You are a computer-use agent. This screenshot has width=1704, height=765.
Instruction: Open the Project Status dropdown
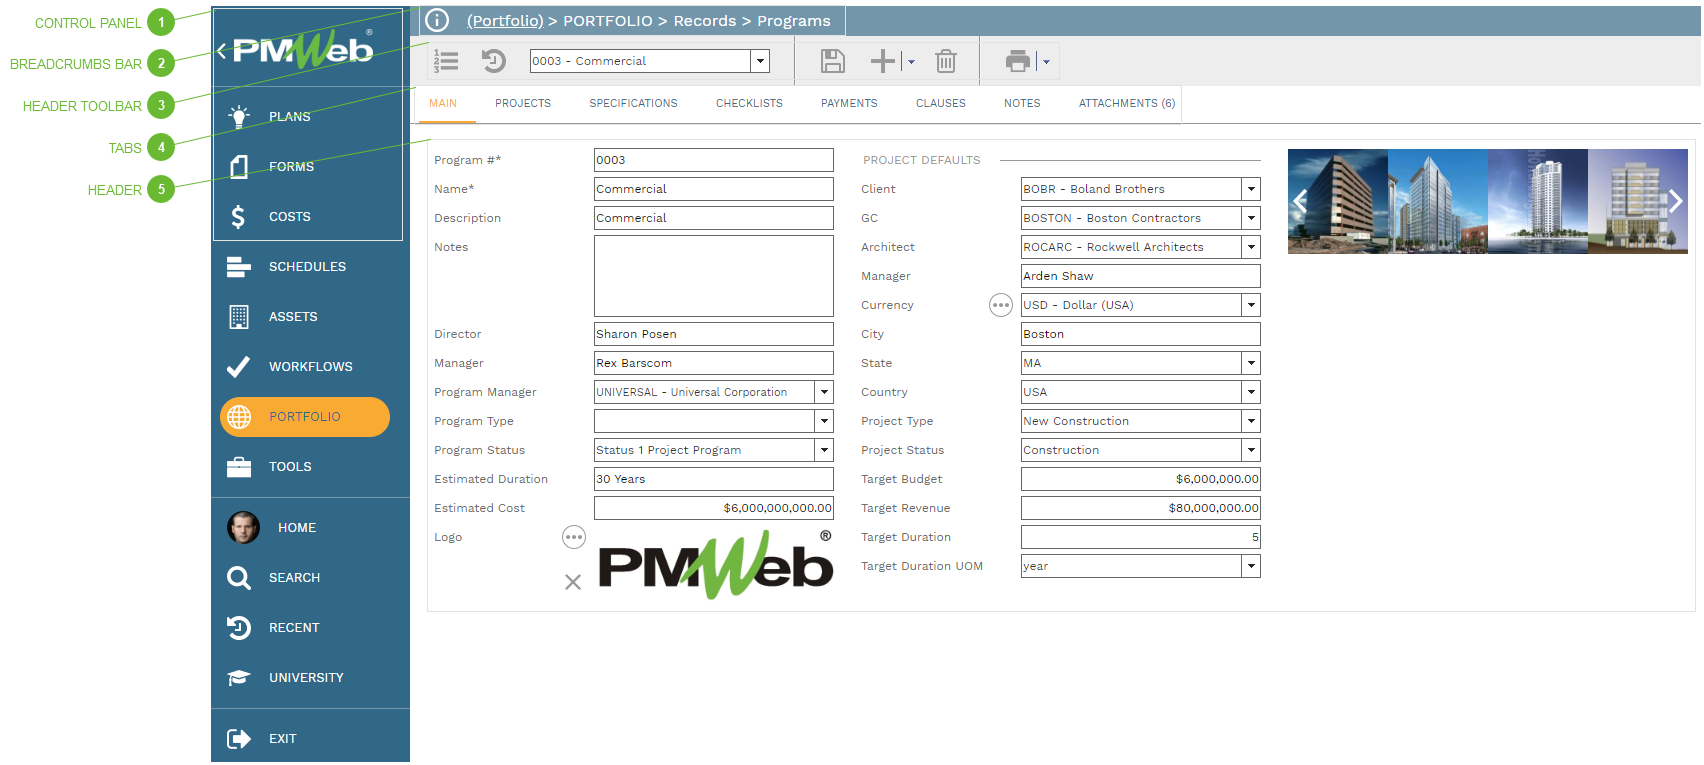coord(1250,450)
